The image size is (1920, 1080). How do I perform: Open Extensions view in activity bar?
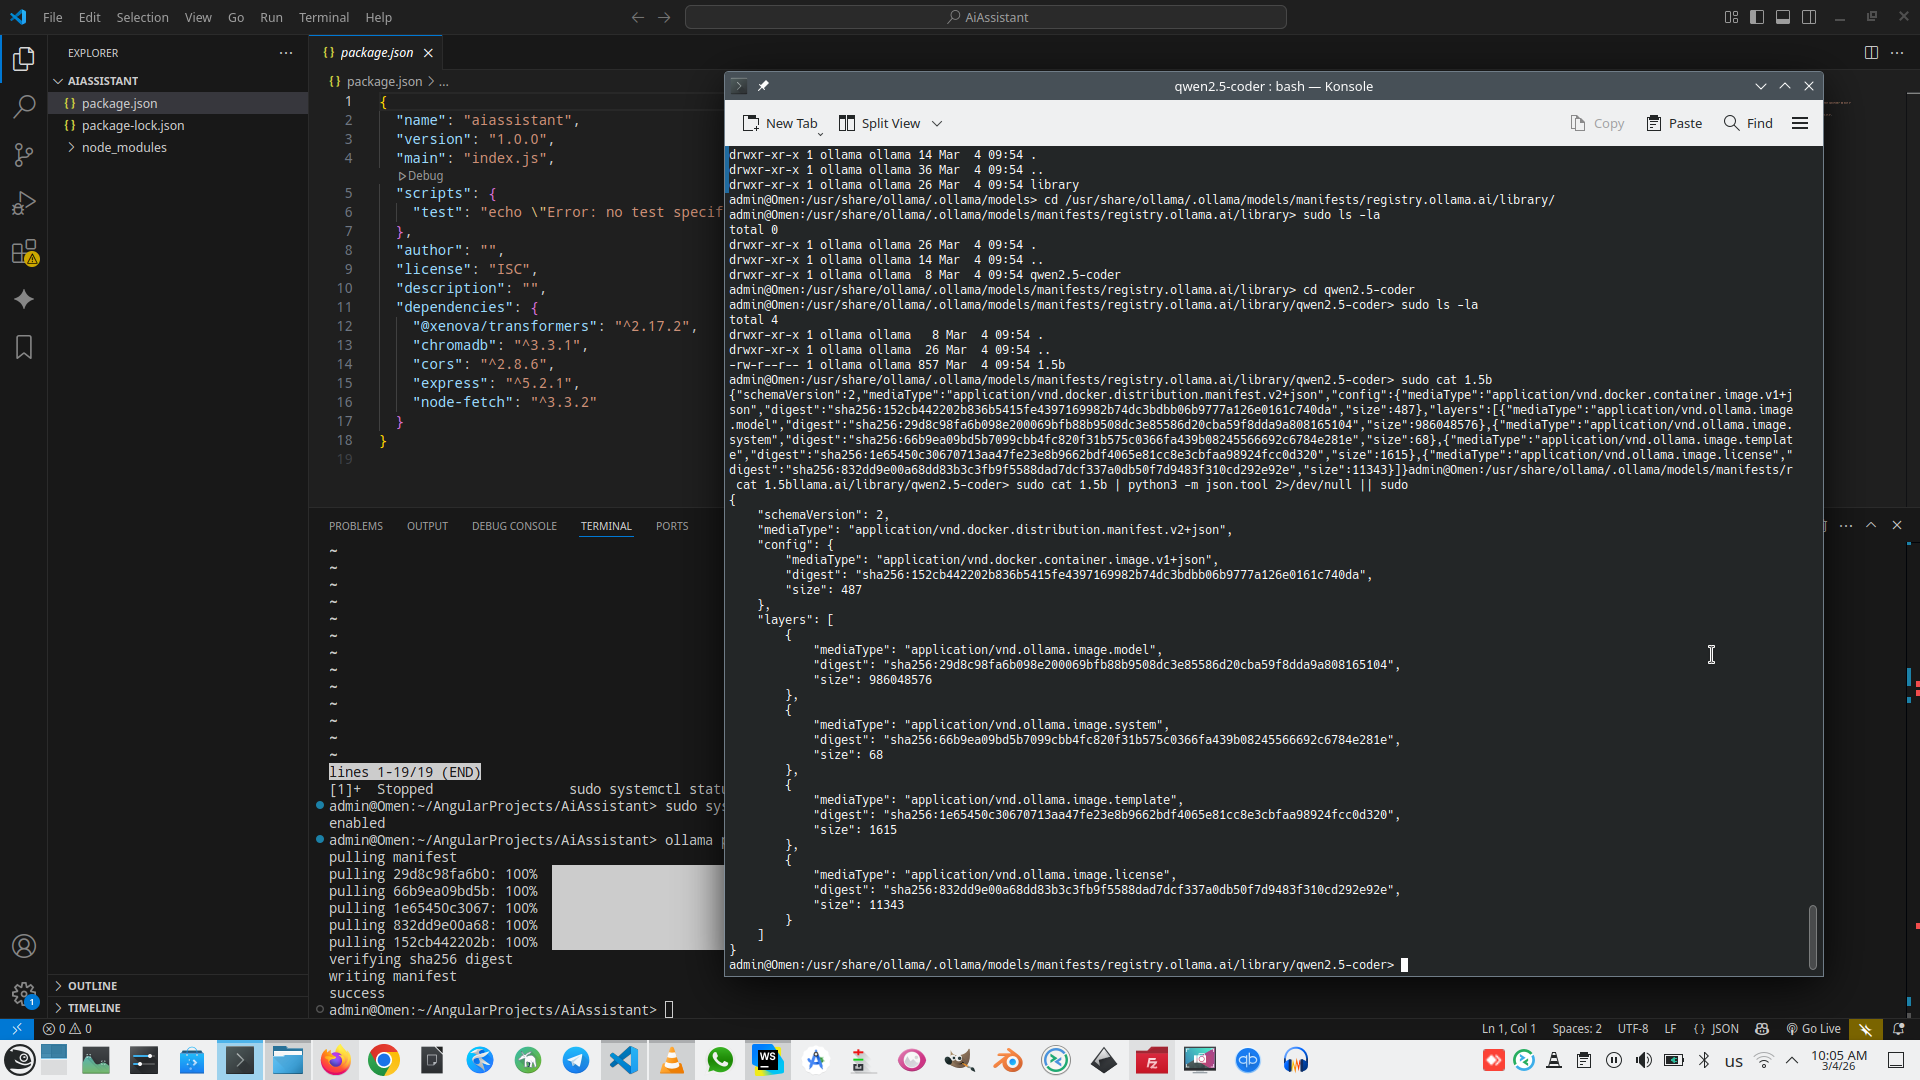[x=24, y=252]
